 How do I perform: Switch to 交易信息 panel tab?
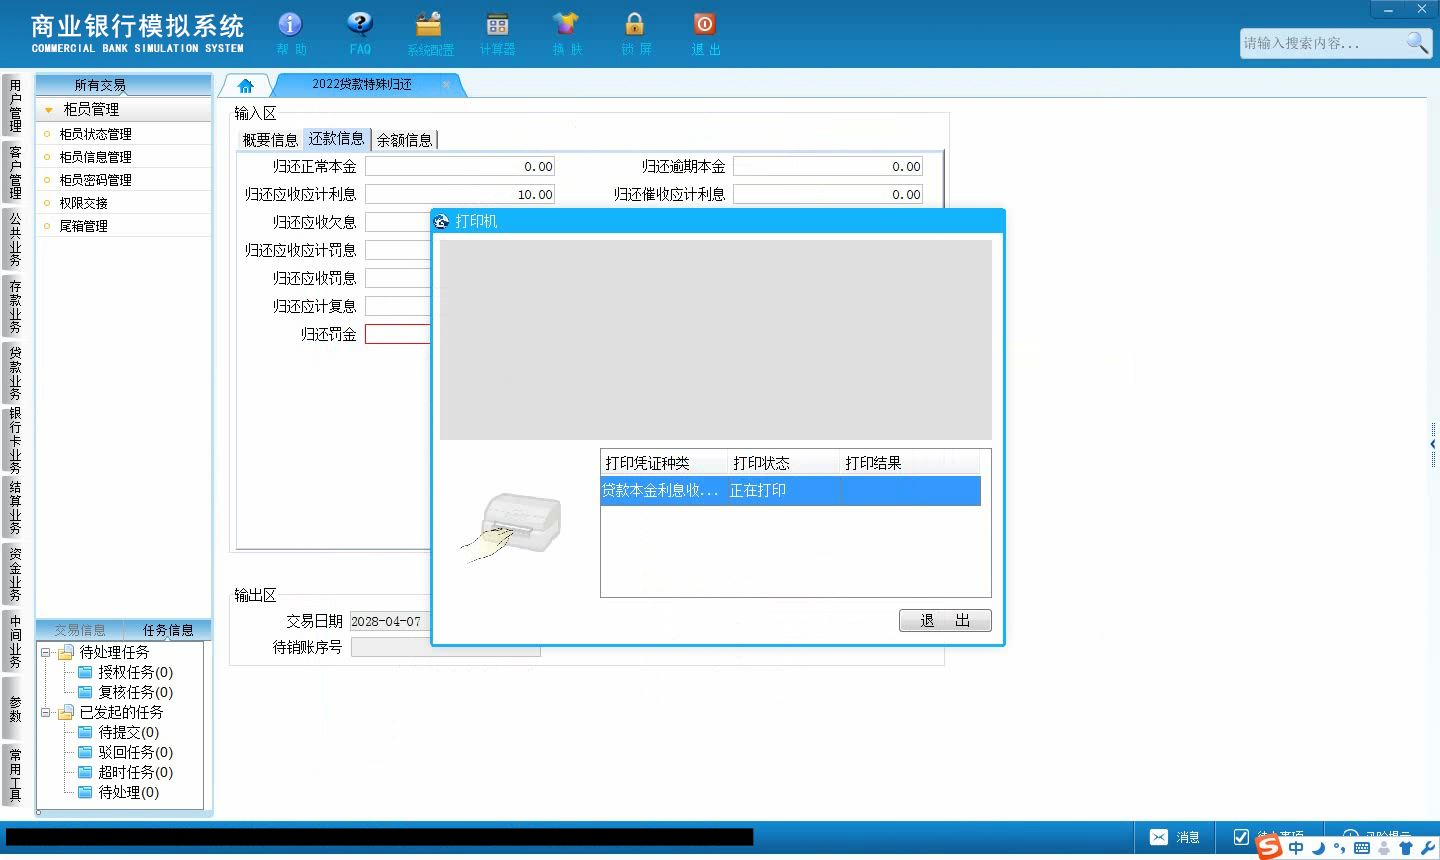[80, 630]
